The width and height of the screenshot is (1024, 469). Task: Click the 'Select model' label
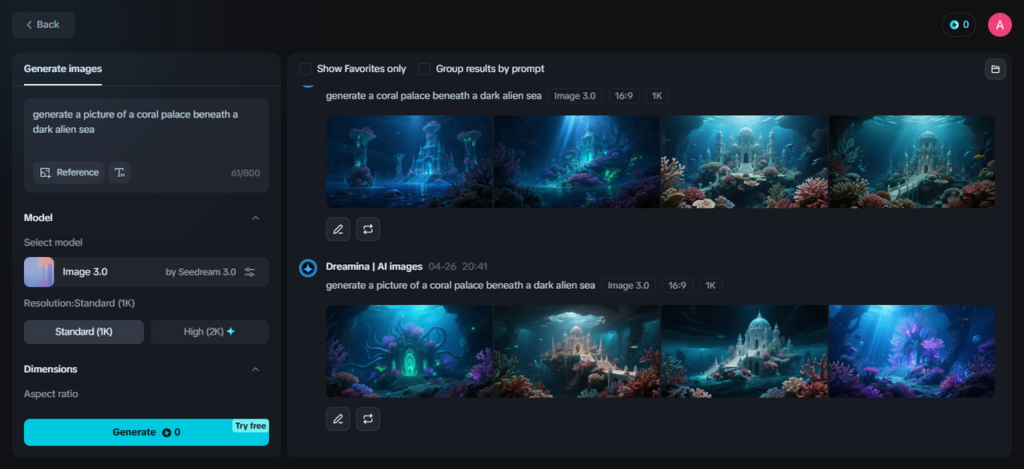[x=54, y=242]
